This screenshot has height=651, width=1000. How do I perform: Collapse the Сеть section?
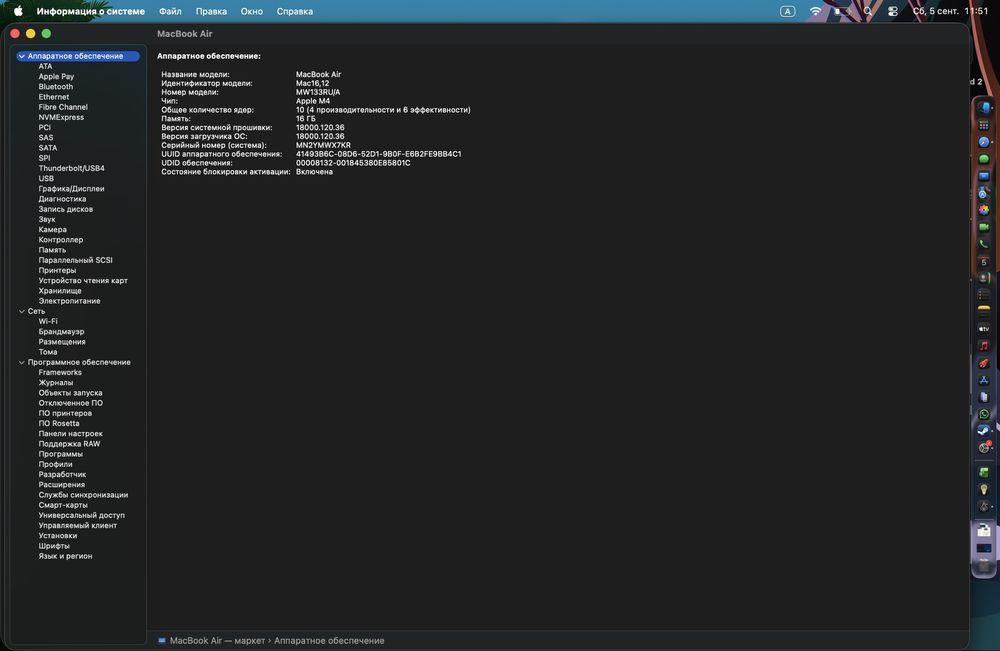[x=22, y=311]
